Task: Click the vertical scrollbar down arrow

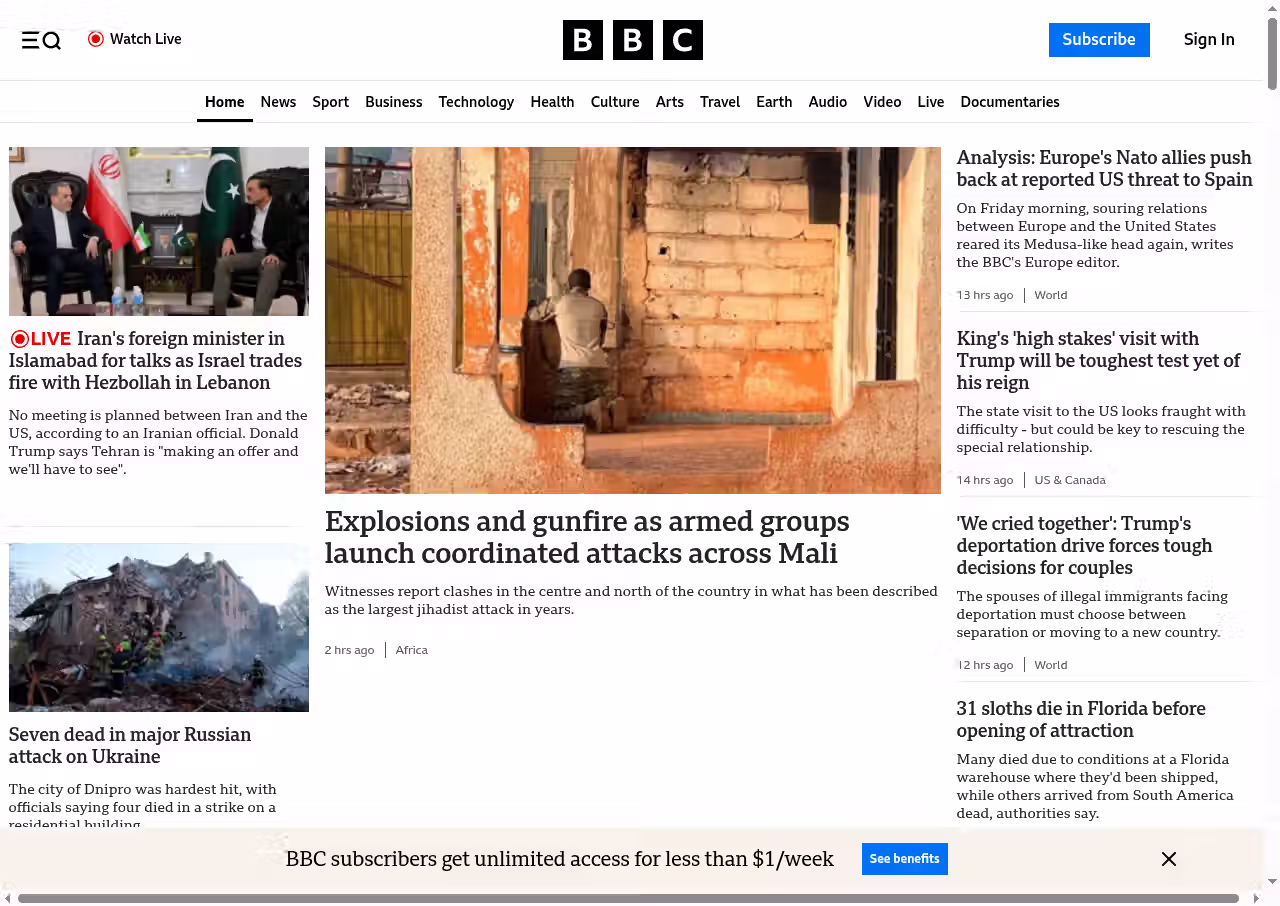Action: coord(1272,881)
